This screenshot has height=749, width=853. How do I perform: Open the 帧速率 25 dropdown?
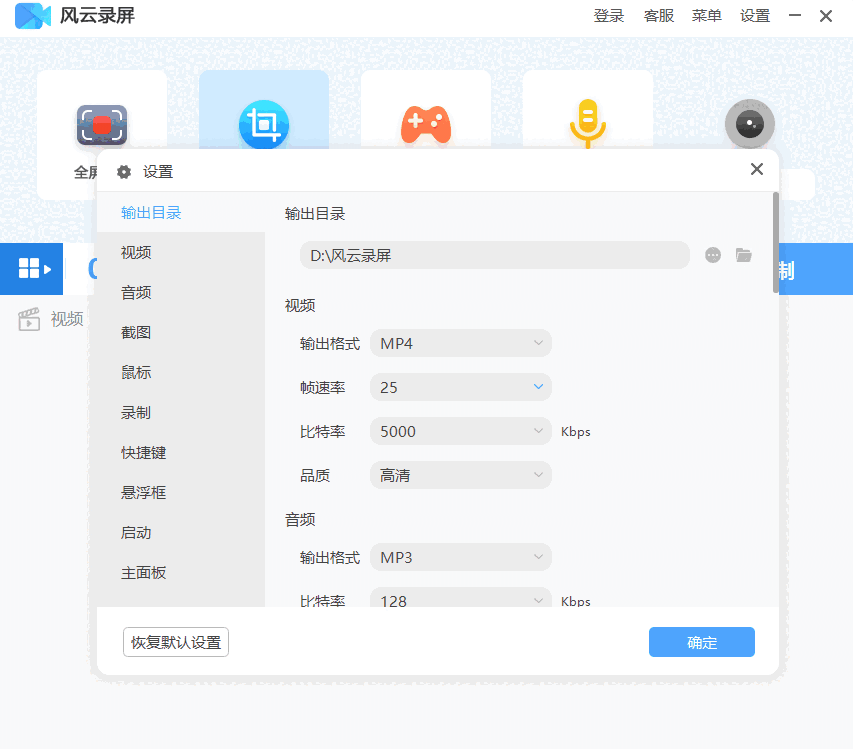tap(461, 387)
